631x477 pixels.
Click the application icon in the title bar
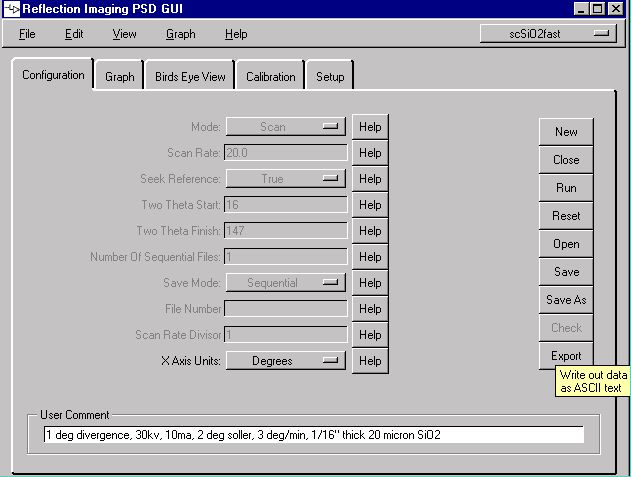pyautogui.click(x=12, y=8)
